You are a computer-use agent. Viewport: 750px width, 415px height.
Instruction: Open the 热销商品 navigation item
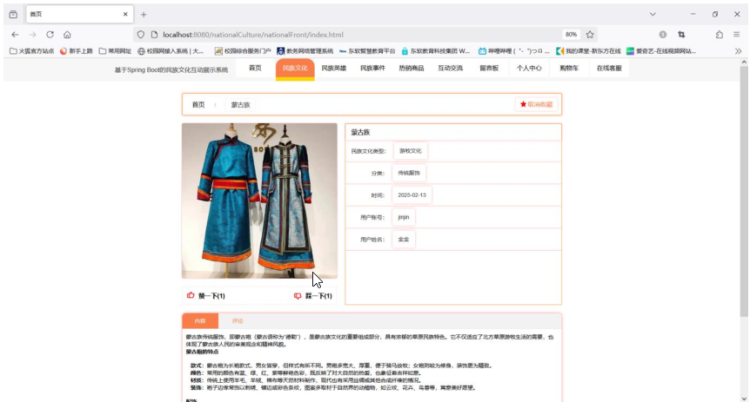pos(411,68)
